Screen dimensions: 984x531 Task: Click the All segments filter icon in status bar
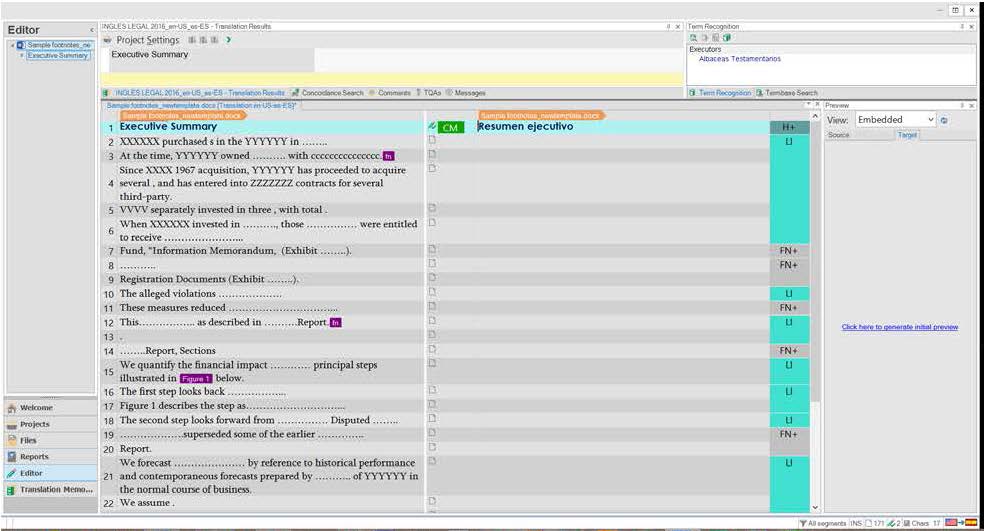(x=803, y=523)
